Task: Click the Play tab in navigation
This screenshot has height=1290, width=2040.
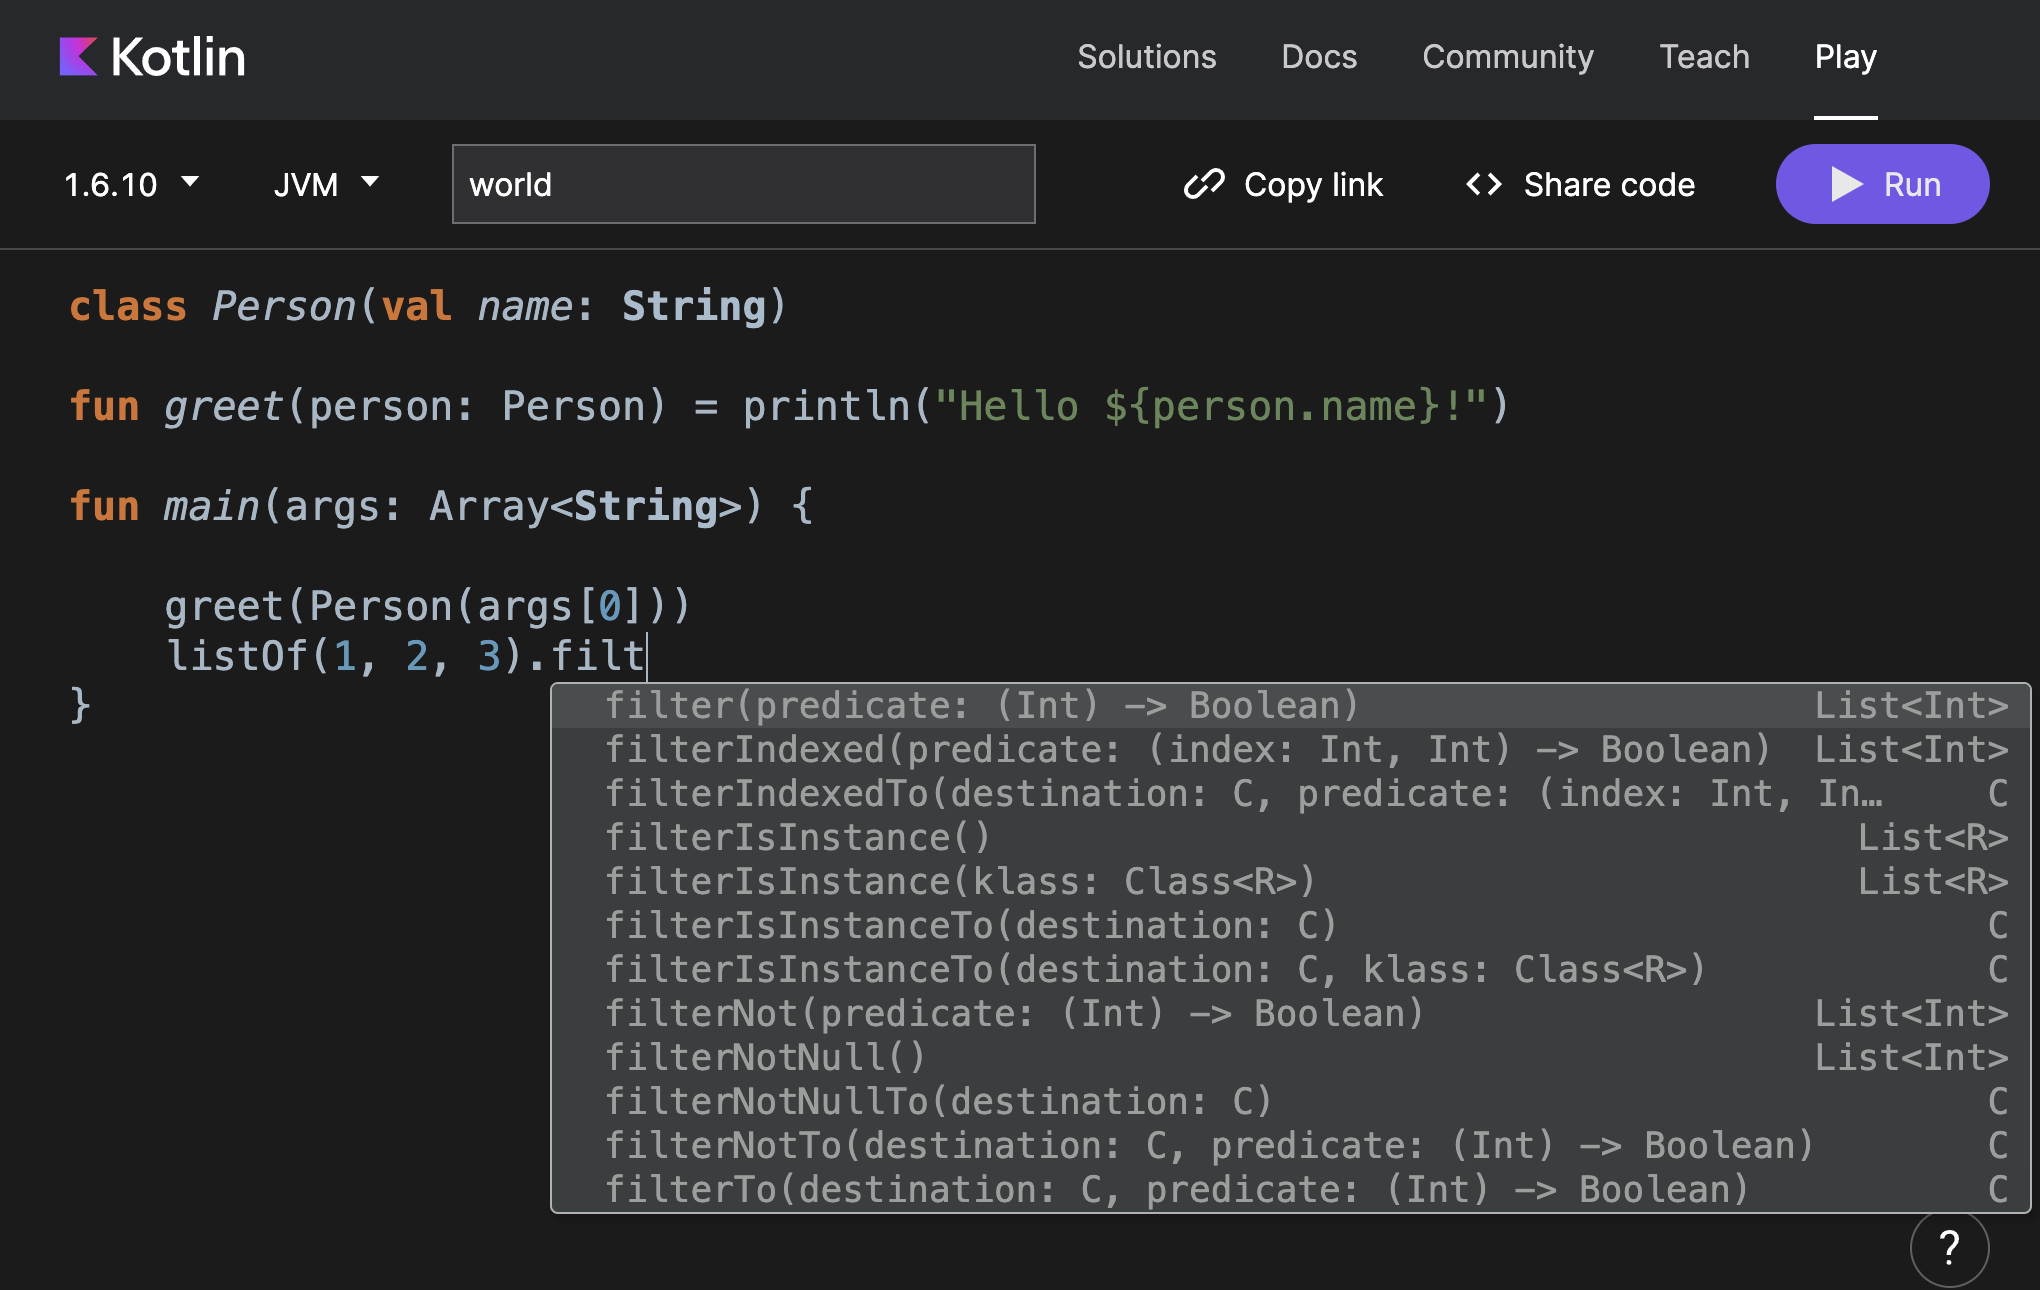Action: 1847,56
